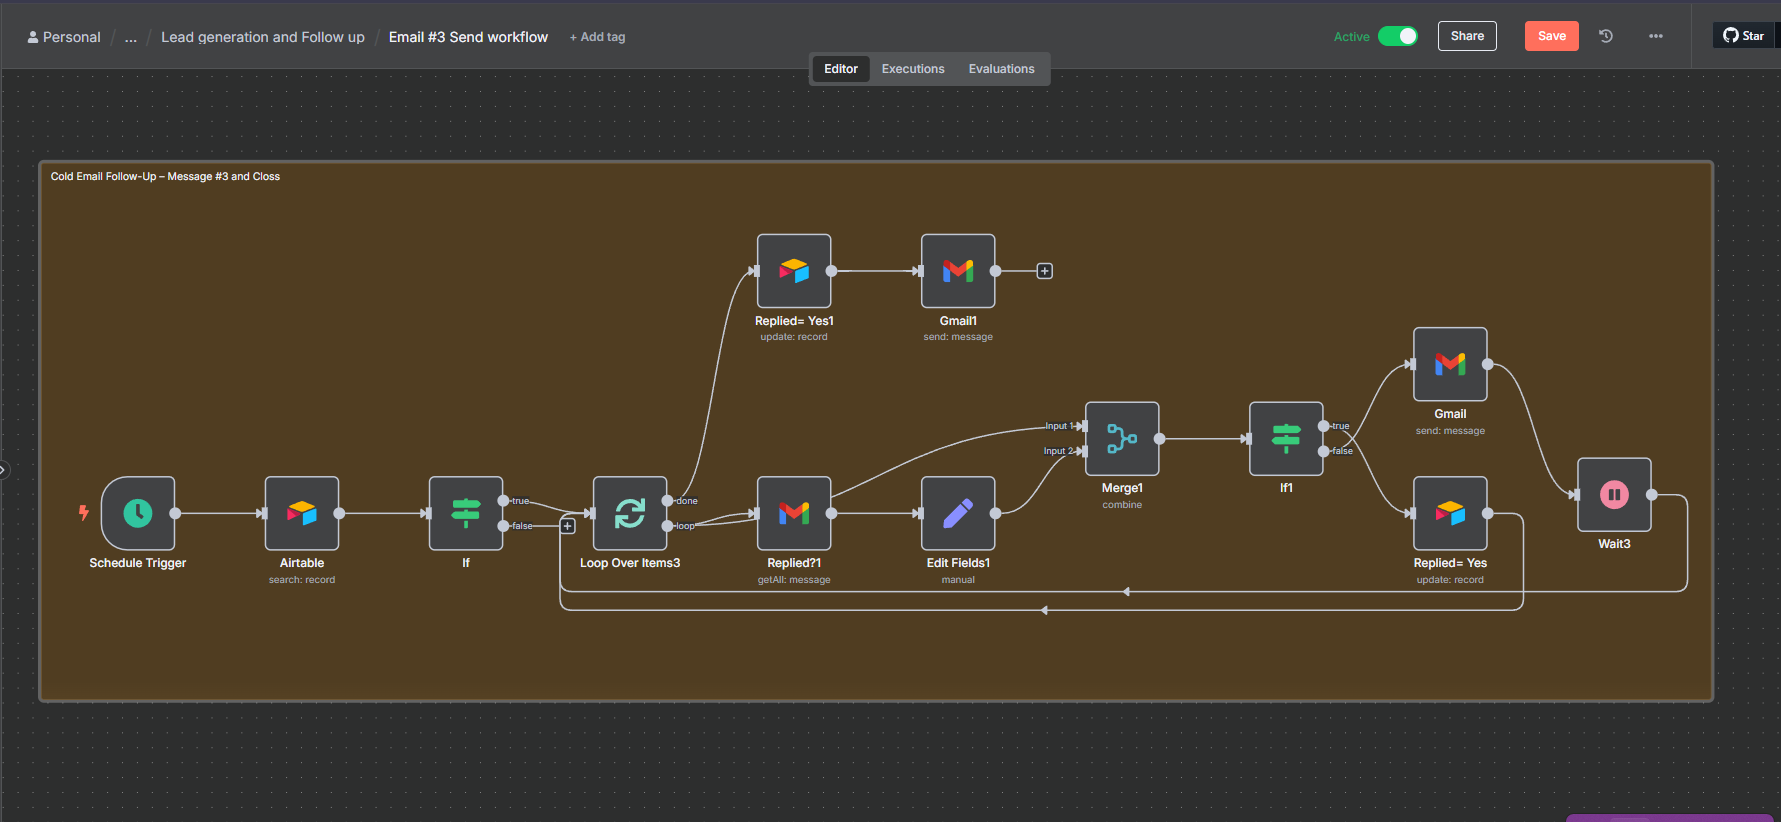Open the three-dots workflow options menu

(x=1656, y=36)
